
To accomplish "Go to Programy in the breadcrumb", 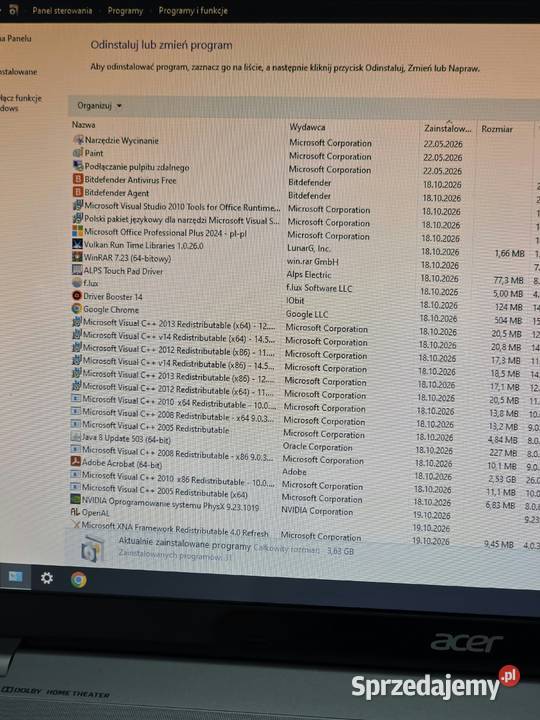I will coord(125,11).
